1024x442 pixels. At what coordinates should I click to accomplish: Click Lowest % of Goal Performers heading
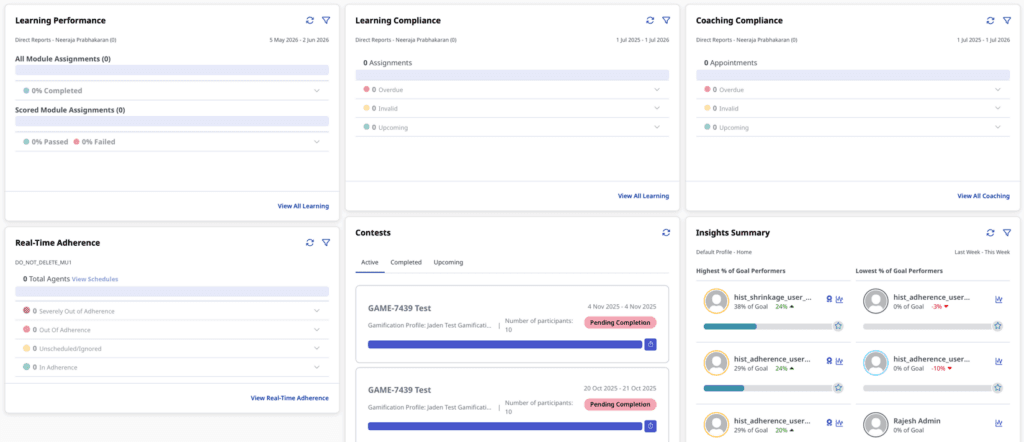click(899, 270)
